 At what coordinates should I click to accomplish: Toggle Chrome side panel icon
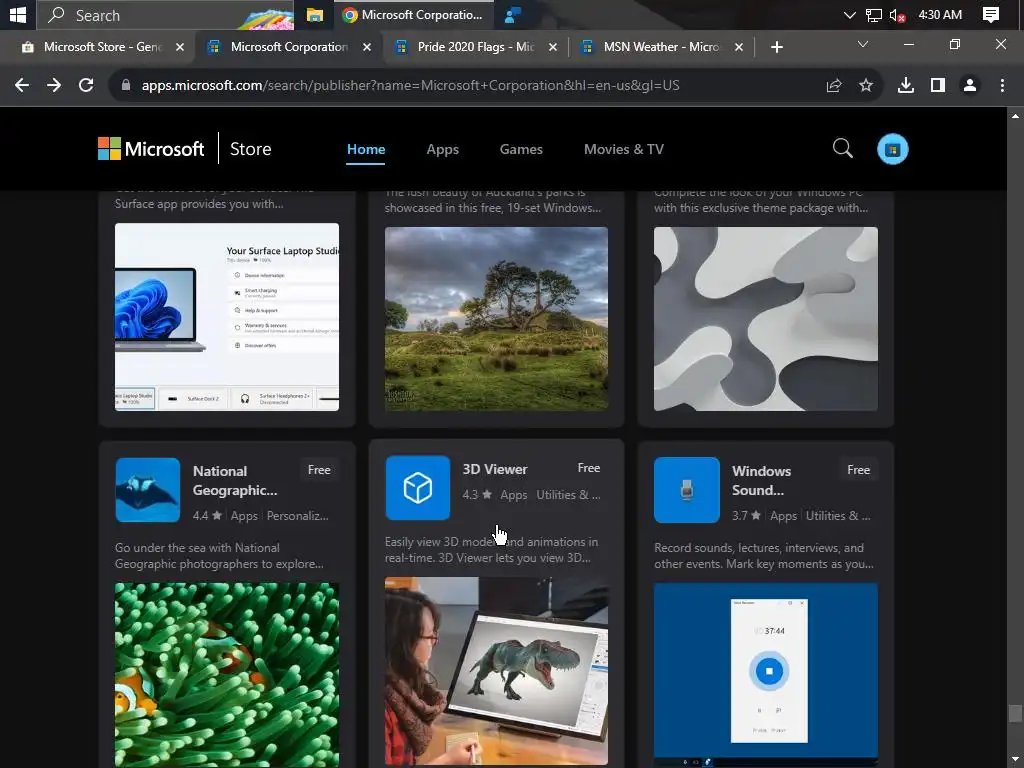pos(938,85)
